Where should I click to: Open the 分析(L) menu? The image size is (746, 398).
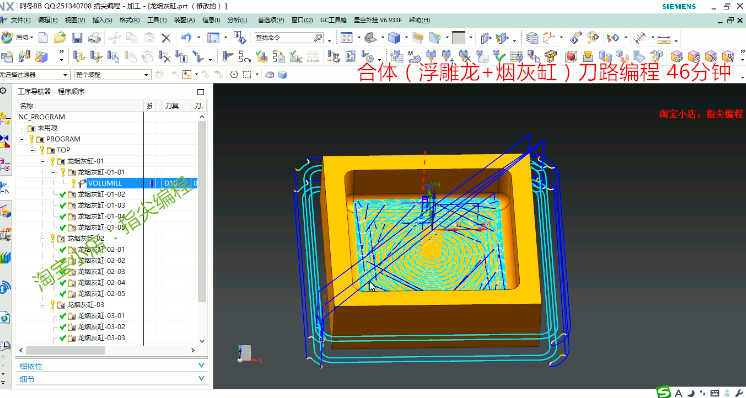pos(237,20)
